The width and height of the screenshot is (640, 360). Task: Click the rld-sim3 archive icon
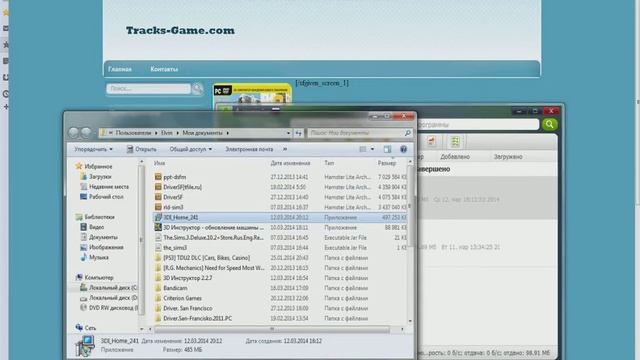(158, 207)
